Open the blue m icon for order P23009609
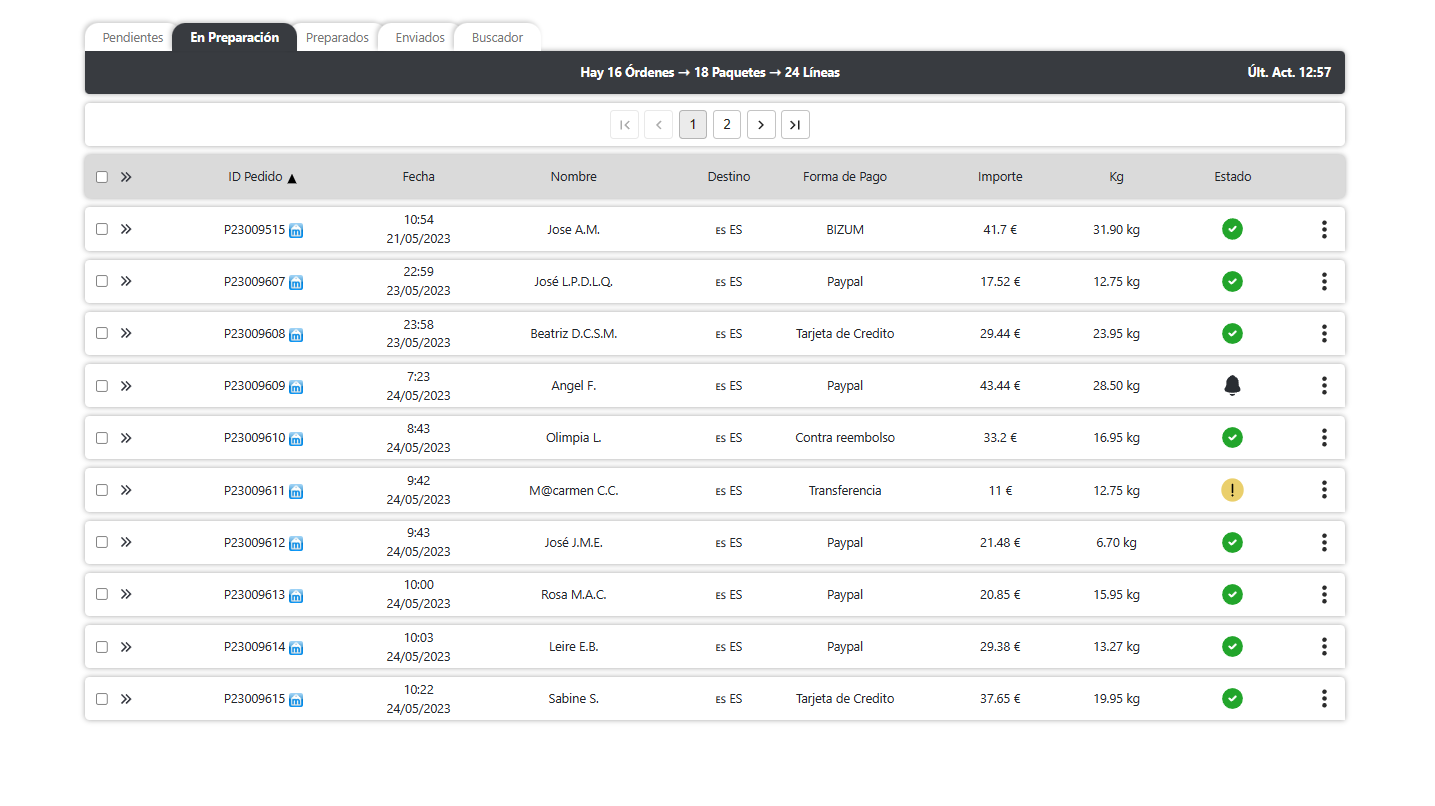The image size is (1435, 806). [296, 387]
